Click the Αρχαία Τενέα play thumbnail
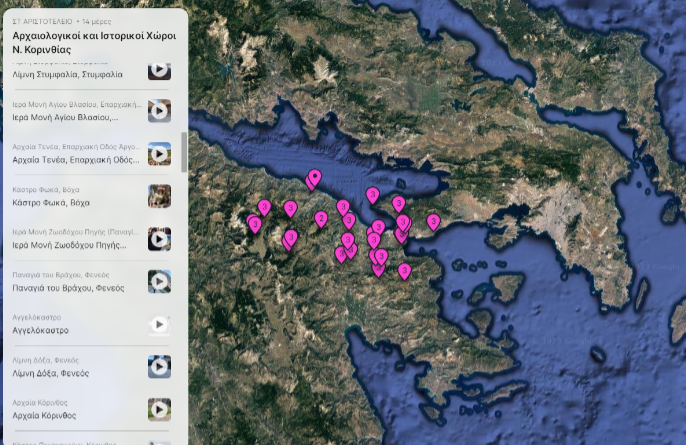This screenshot has width=686, height=445. pos(159,154)
